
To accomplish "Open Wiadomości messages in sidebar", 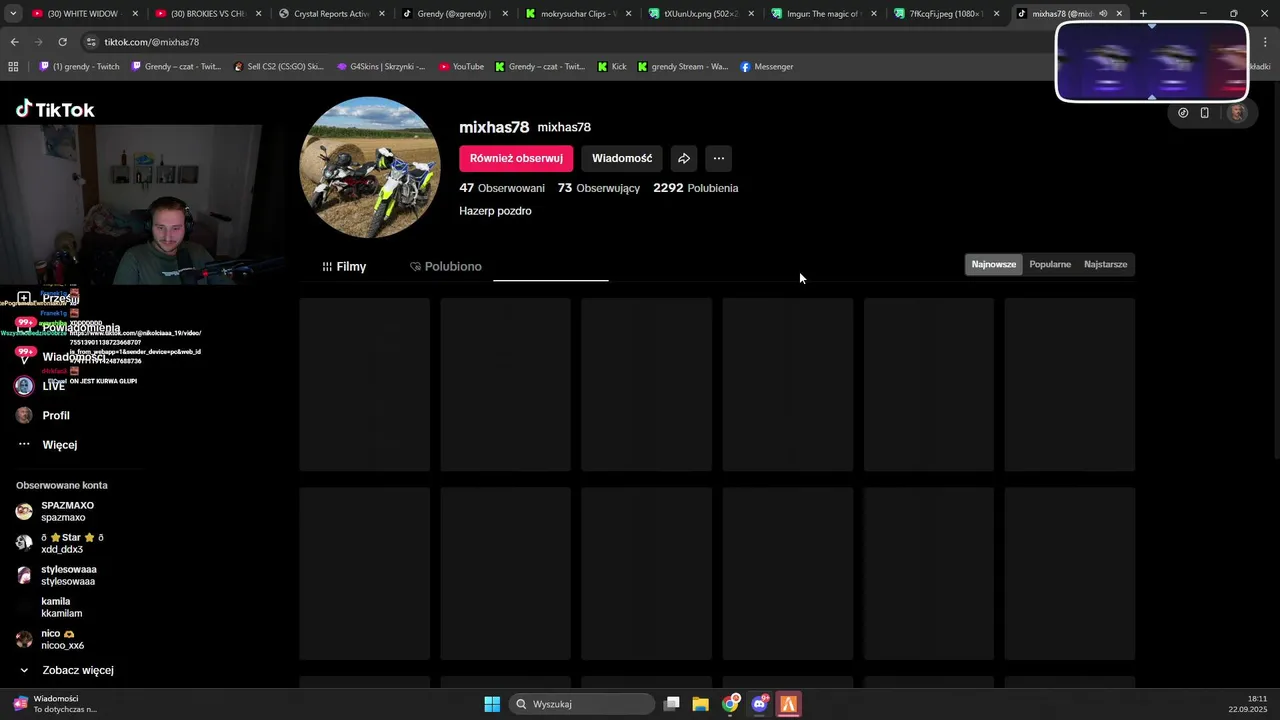I will pos(60,356).
